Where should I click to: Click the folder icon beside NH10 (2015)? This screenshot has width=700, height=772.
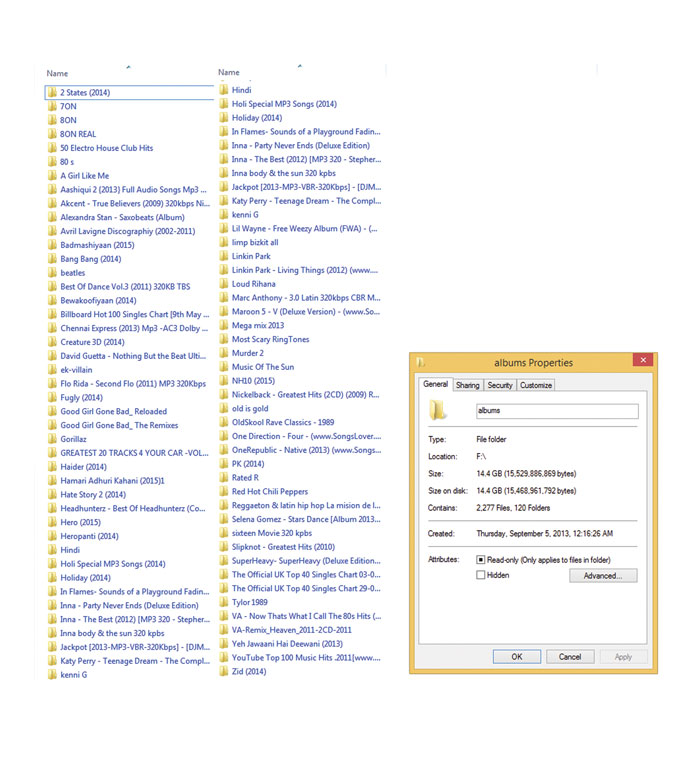pyautogui.click(x=224, y=381)
